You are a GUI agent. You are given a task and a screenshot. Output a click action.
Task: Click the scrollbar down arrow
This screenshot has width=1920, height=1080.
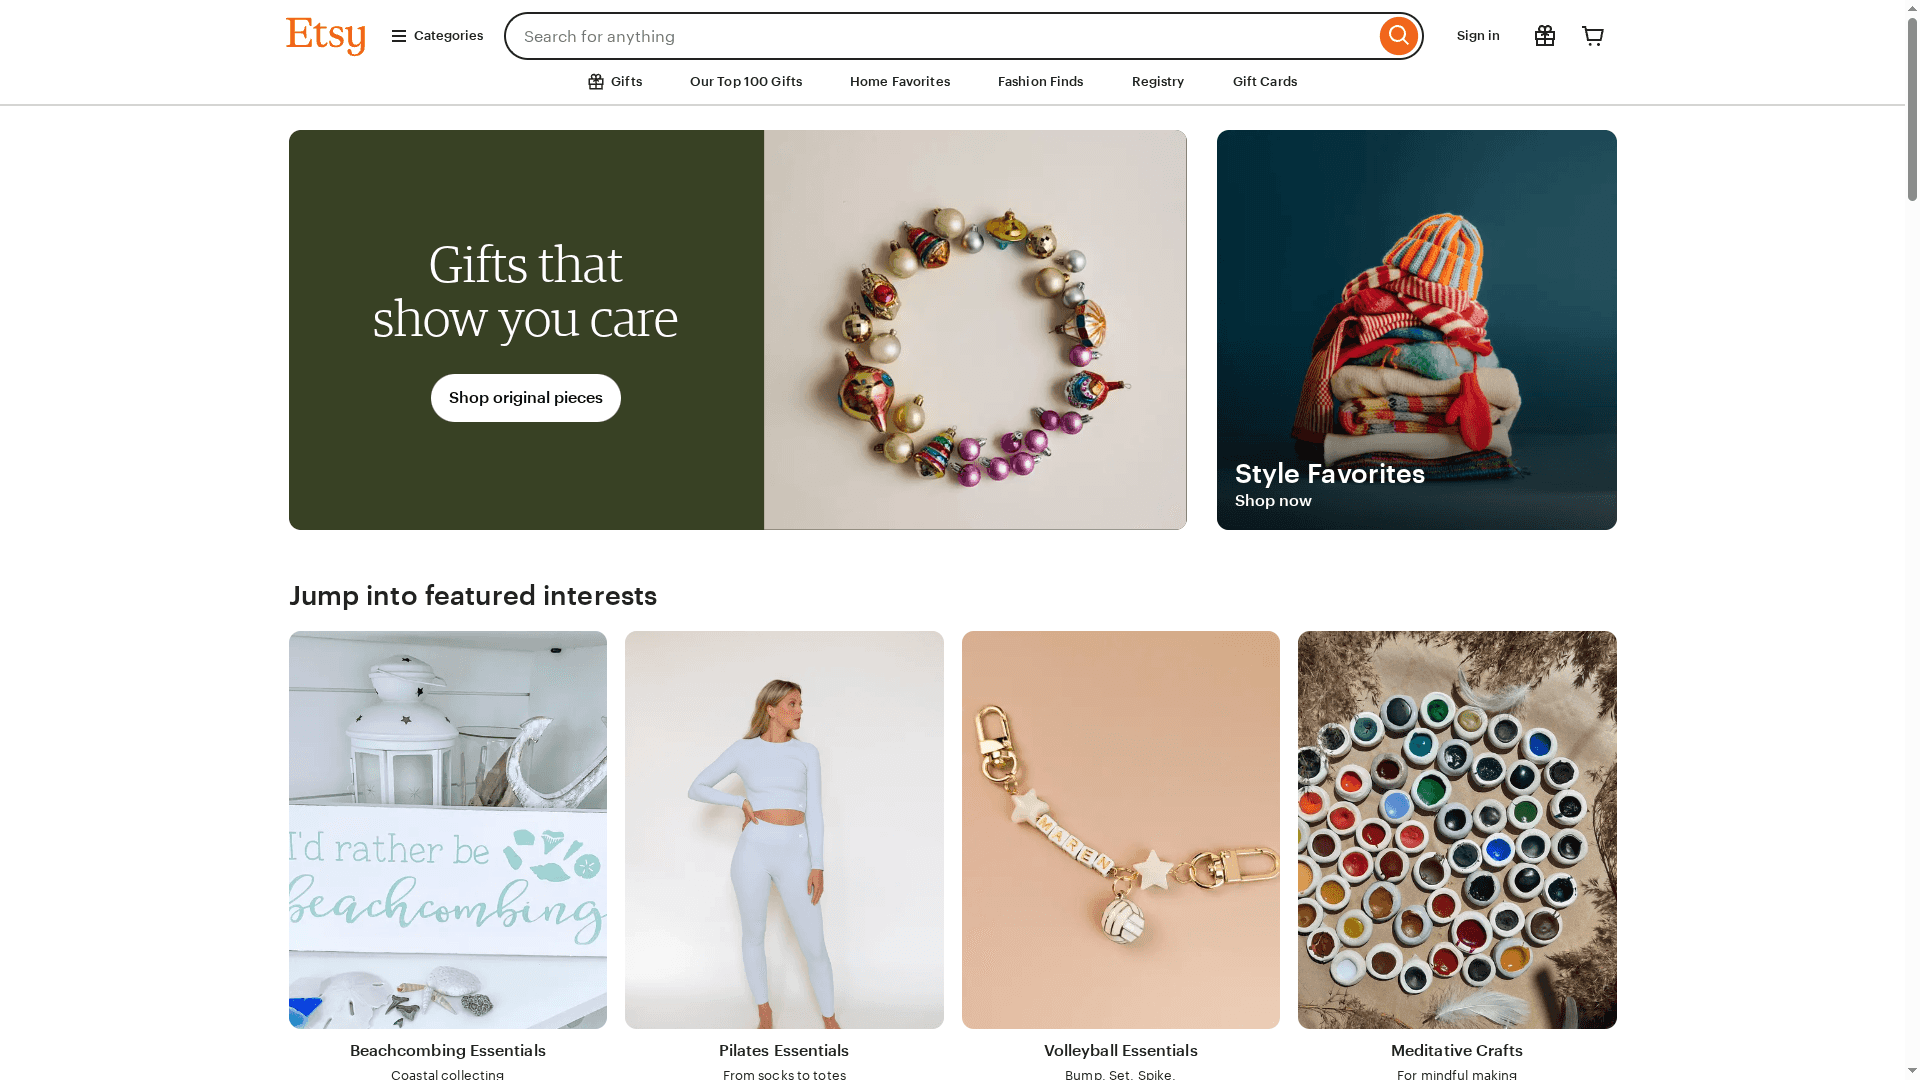click(x=1909, y=1070)
